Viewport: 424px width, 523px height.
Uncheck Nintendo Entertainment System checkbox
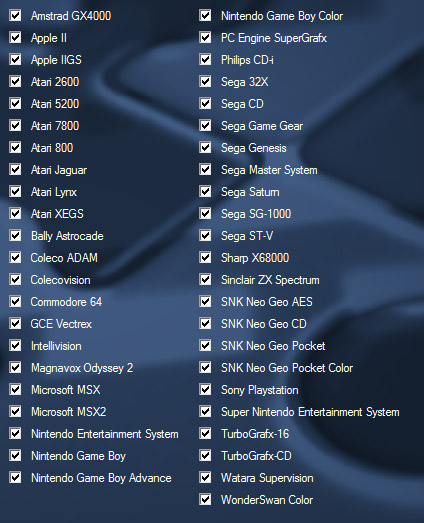tap(15, 434)
